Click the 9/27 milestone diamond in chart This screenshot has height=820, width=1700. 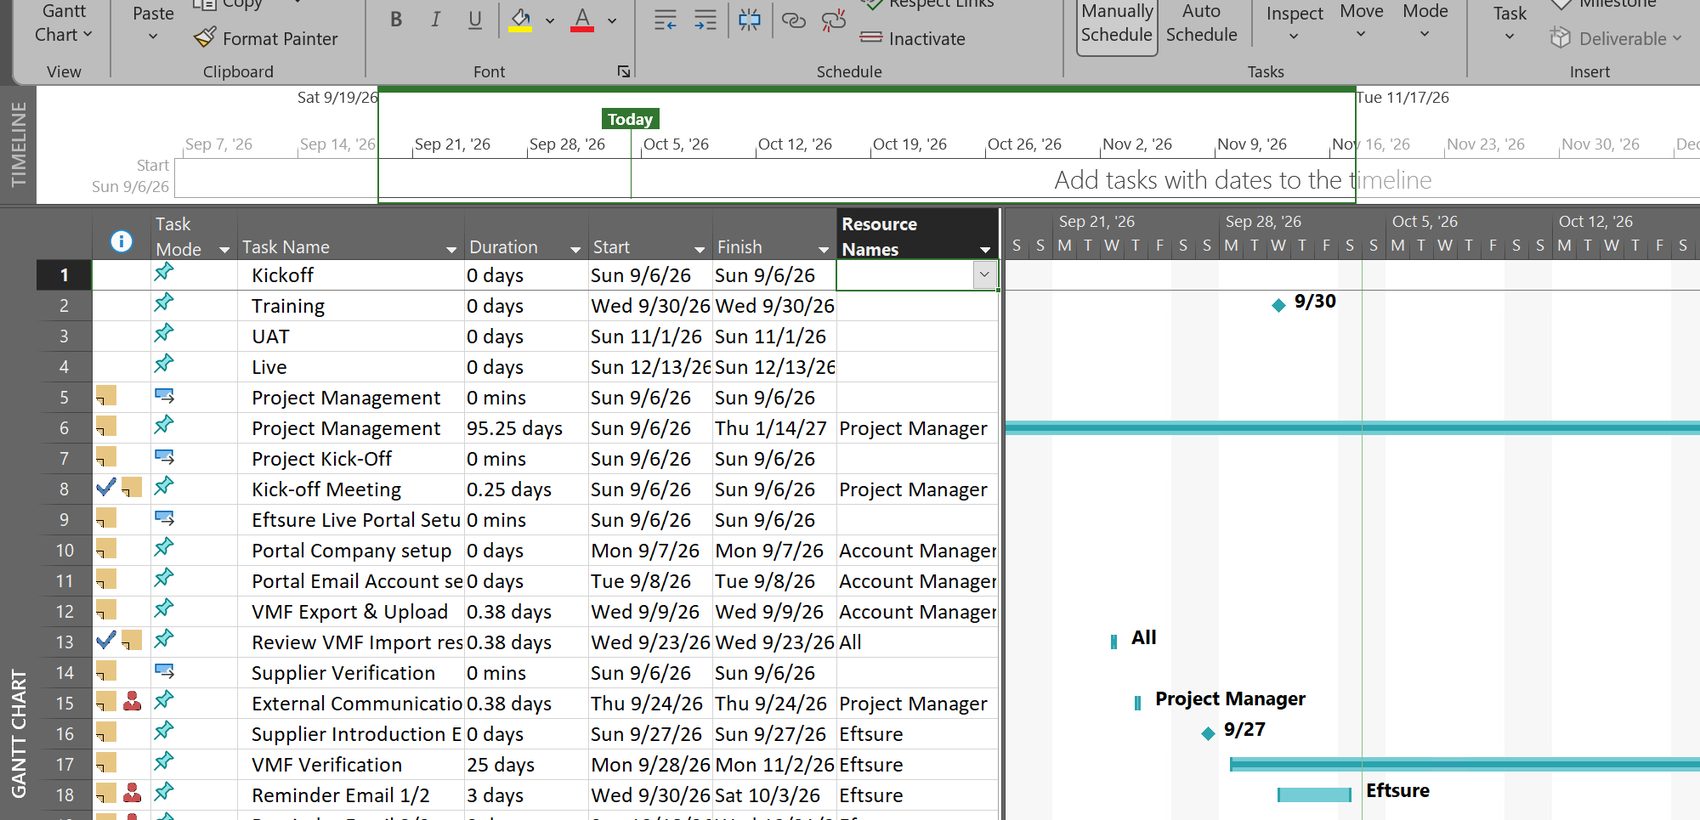click(1208, 733)
